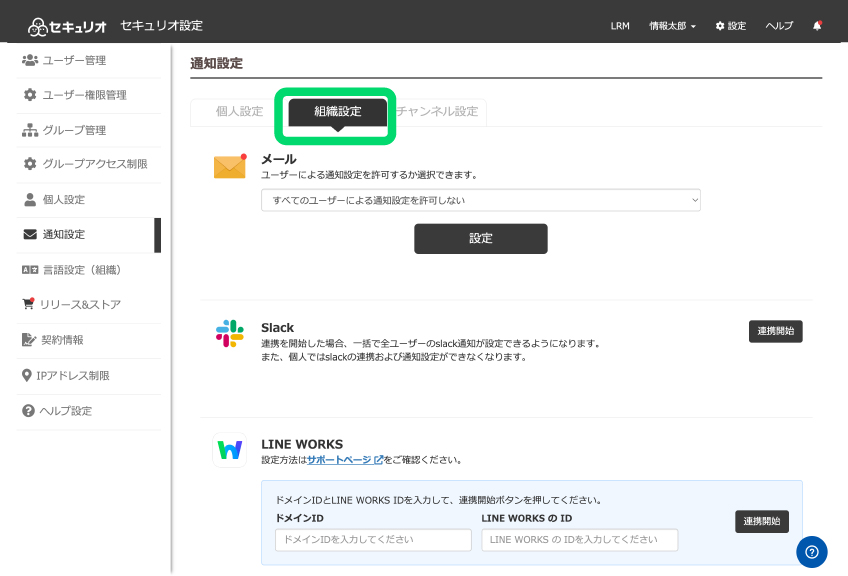The width and height of the screenshot is (848, 576).
Task: Switch to the チャンネル設定 tab
Action: click(x=440, y=111)
